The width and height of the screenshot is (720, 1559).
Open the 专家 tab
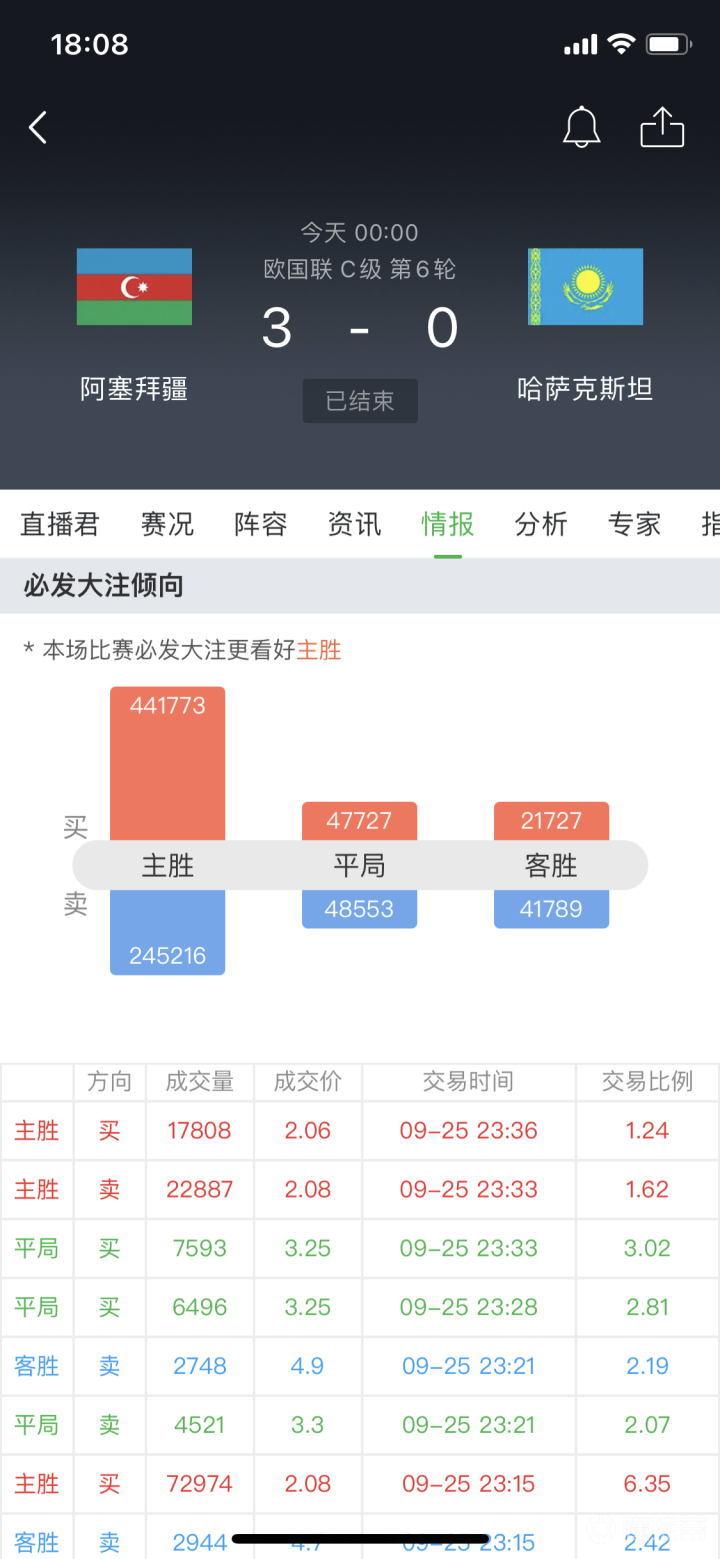pos(634,524)
